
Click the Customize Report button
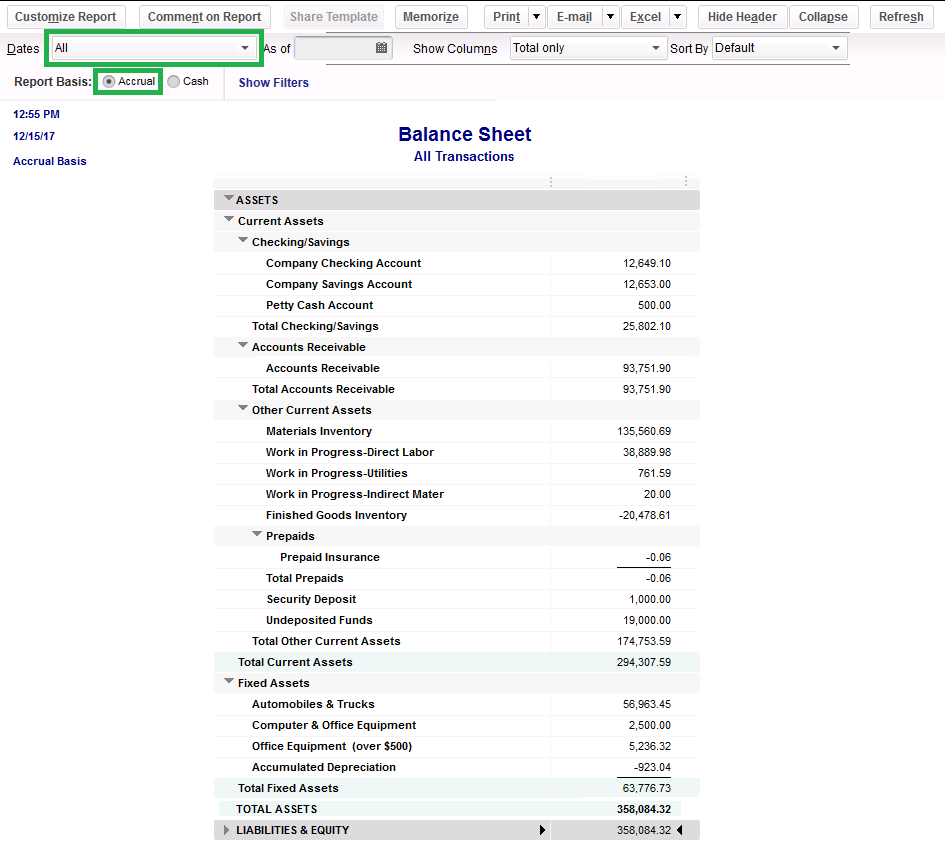pyautogui.click(x=65, y=16)
